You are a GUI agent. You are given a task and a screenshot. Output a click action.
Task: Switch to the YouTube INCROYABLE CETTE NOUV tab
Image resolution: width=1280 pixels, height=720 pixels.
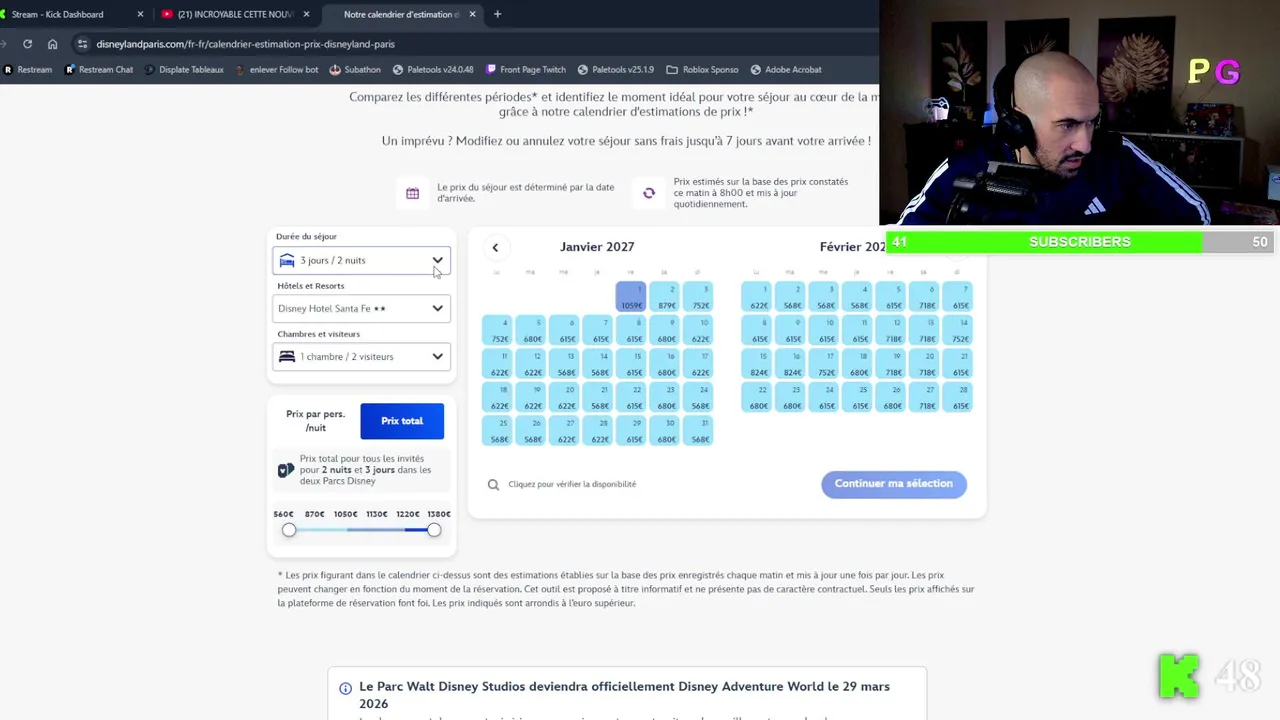click(x=235, y=14)
